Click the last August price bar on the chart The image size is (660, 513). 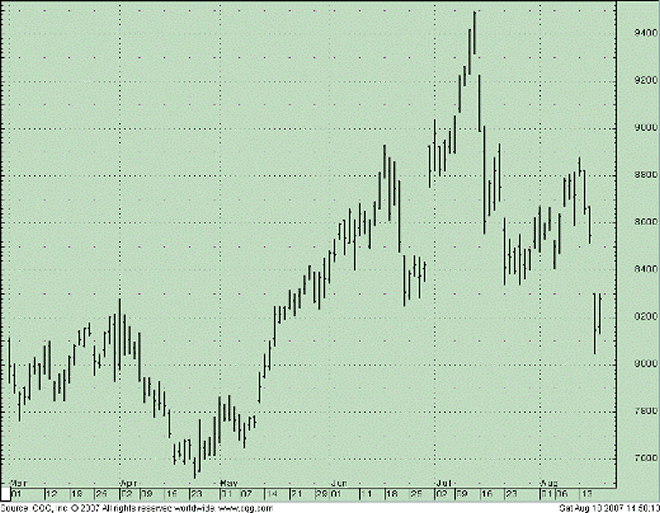(600, 314)
